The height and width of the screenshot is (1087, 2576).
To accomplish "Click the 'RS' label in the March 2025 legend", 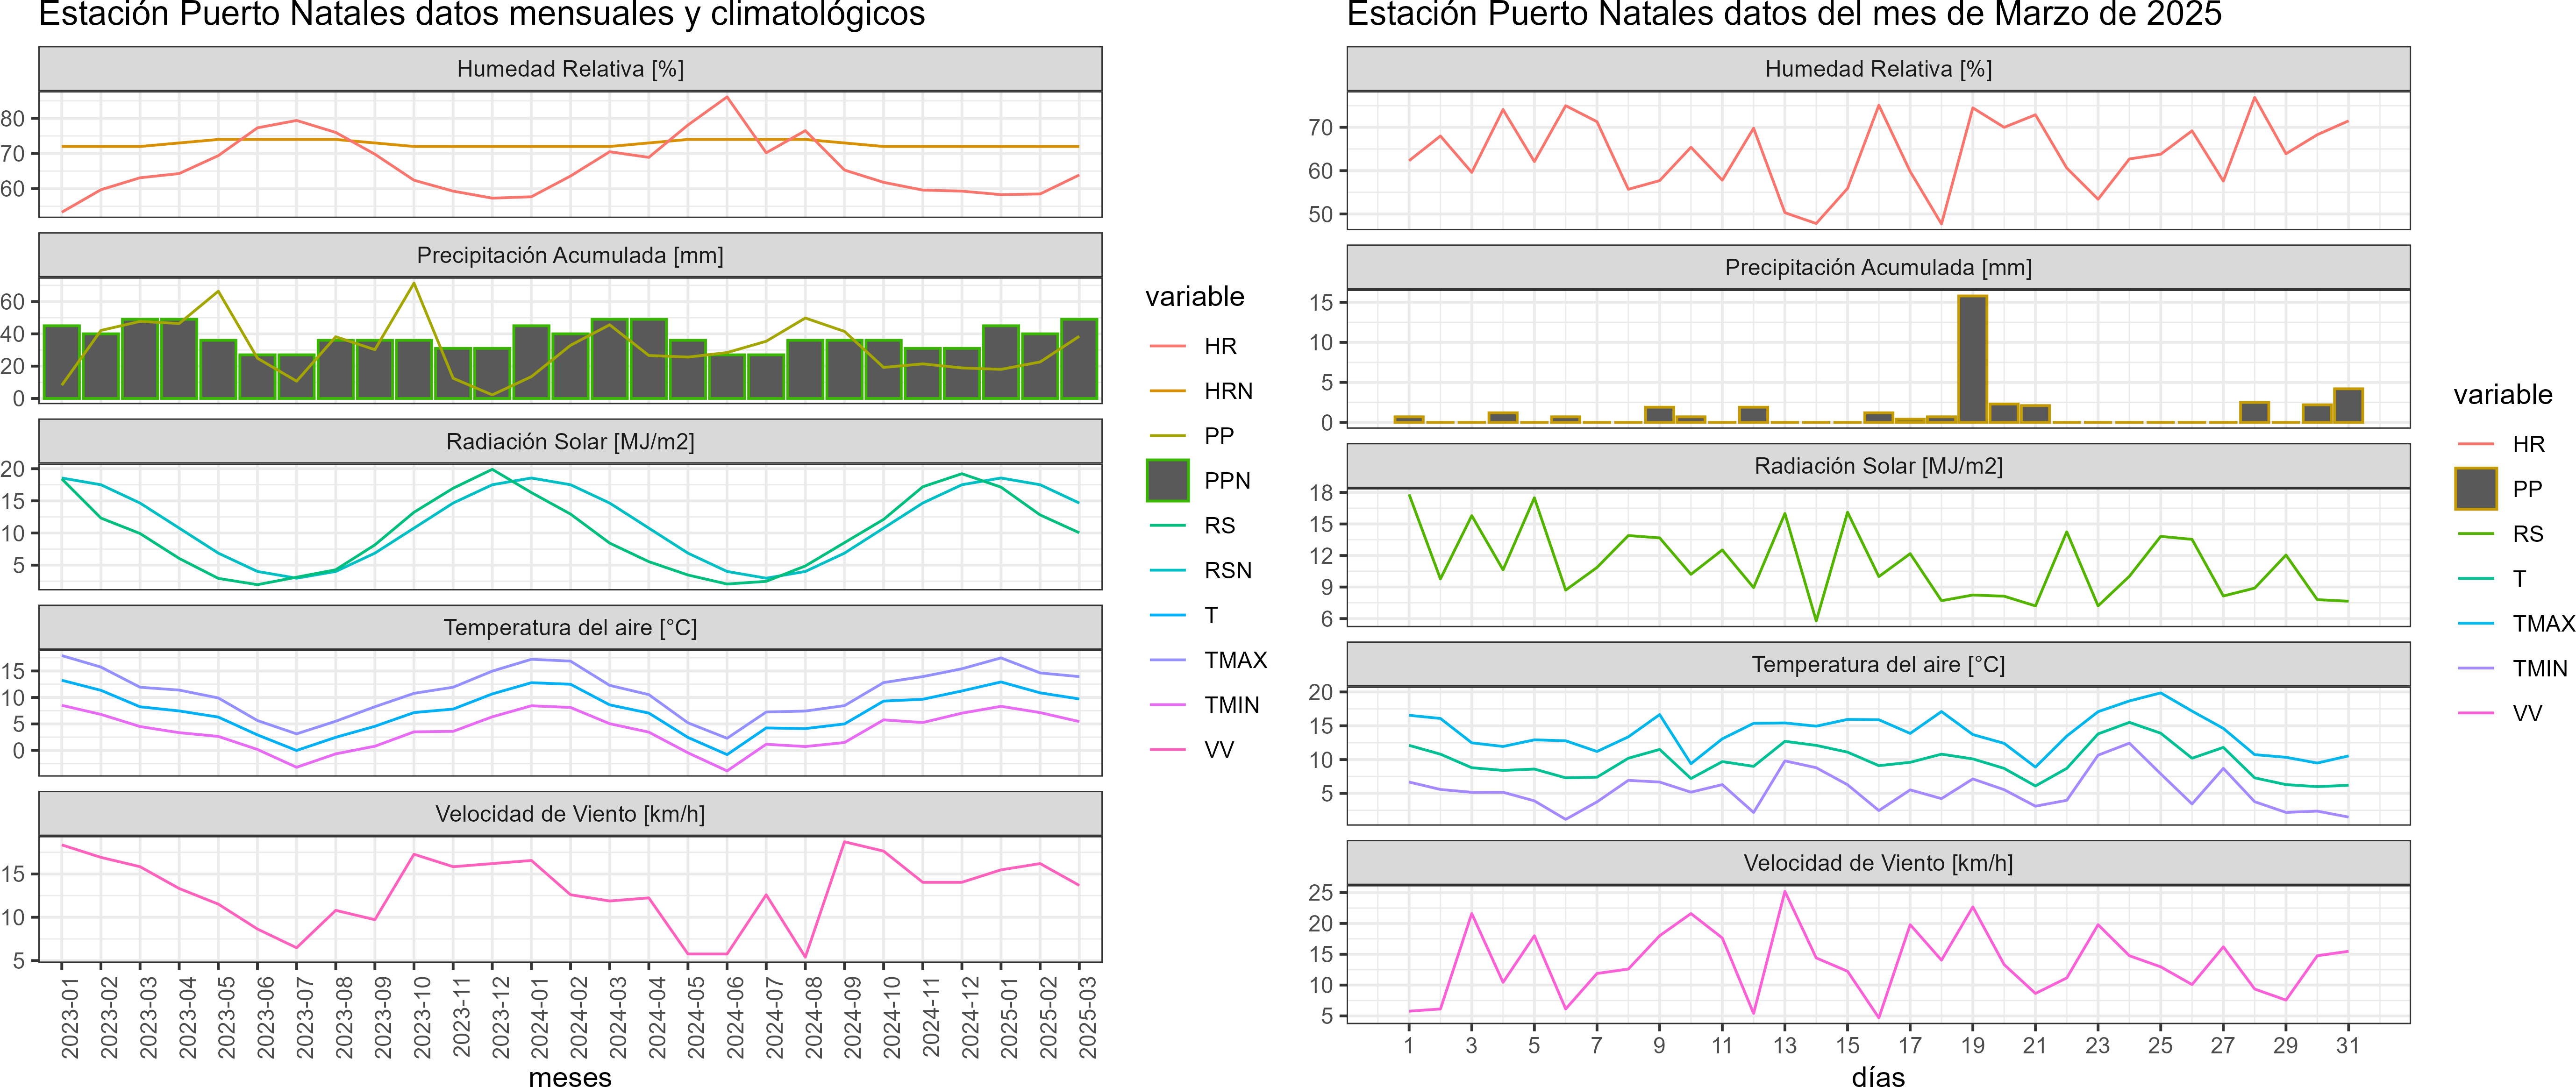I will click(x=2527, y=534).
